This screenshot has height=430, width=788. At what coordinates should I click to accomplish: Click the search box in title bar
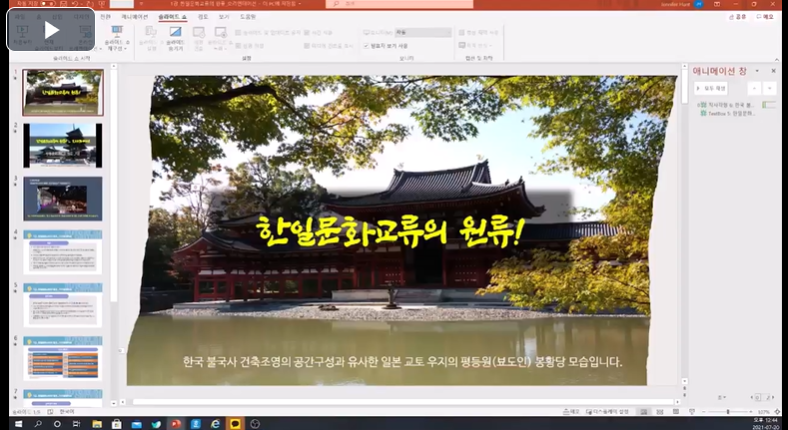point(400,4)
